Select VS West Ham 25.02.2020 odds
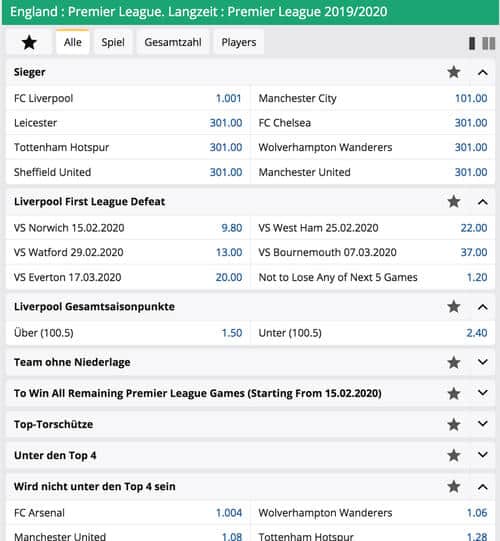Screen dimensions: 500x541 pyautogui.click(x=373, y=228)
